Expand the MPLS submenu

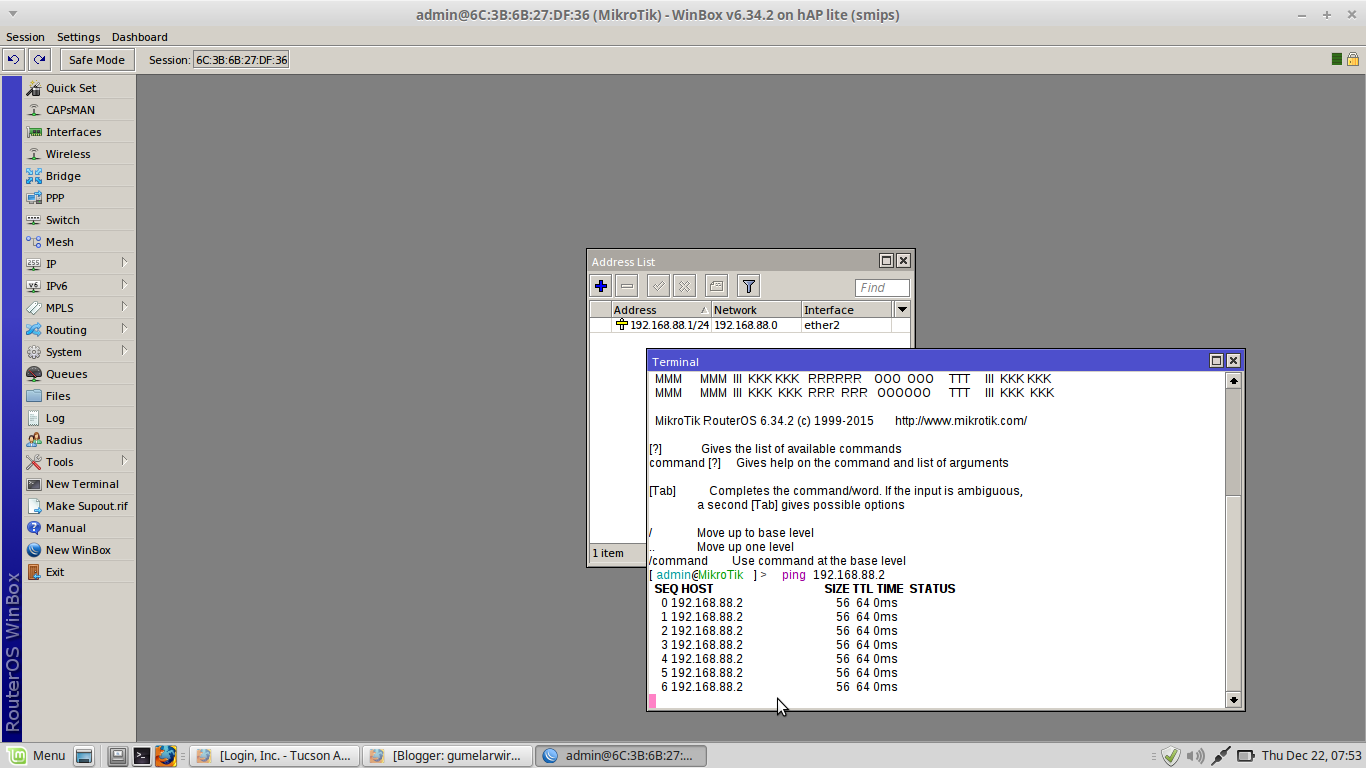pos(79,308)
